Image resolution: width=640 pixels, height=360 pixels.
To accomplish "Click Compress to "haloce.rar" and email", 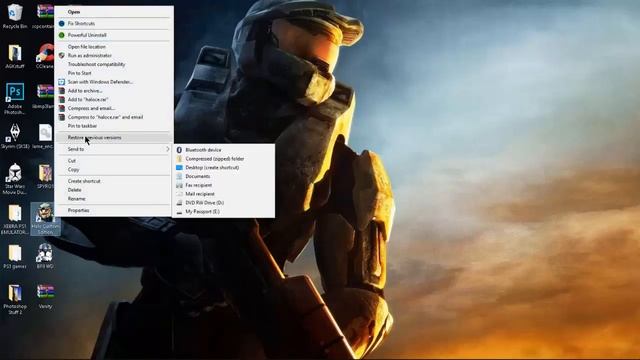I will tap(113, 117).
